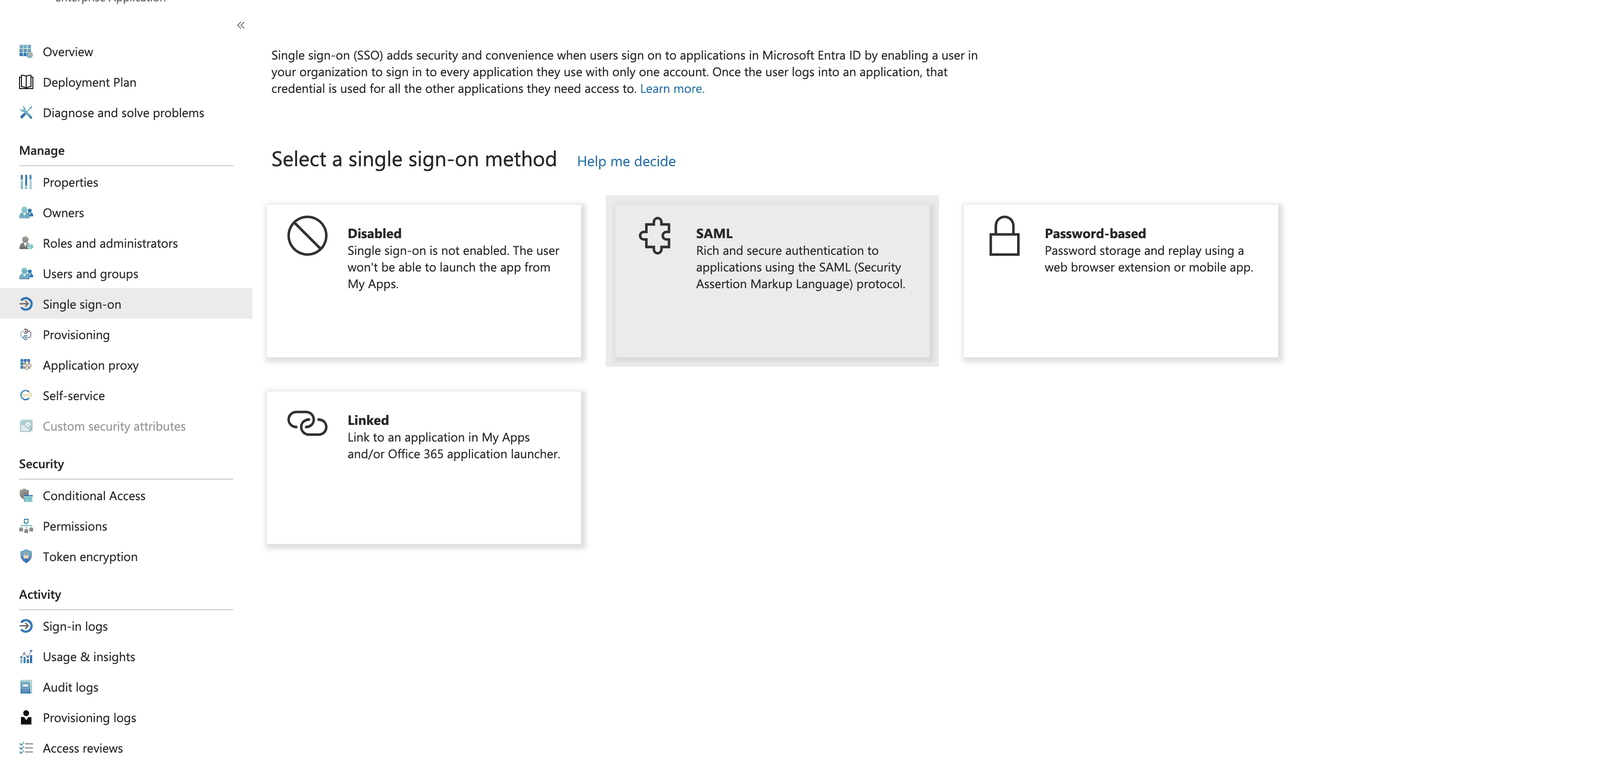Select the Linked sign-on card
This screenshot has width=1600, height=775.
point(424,468)
